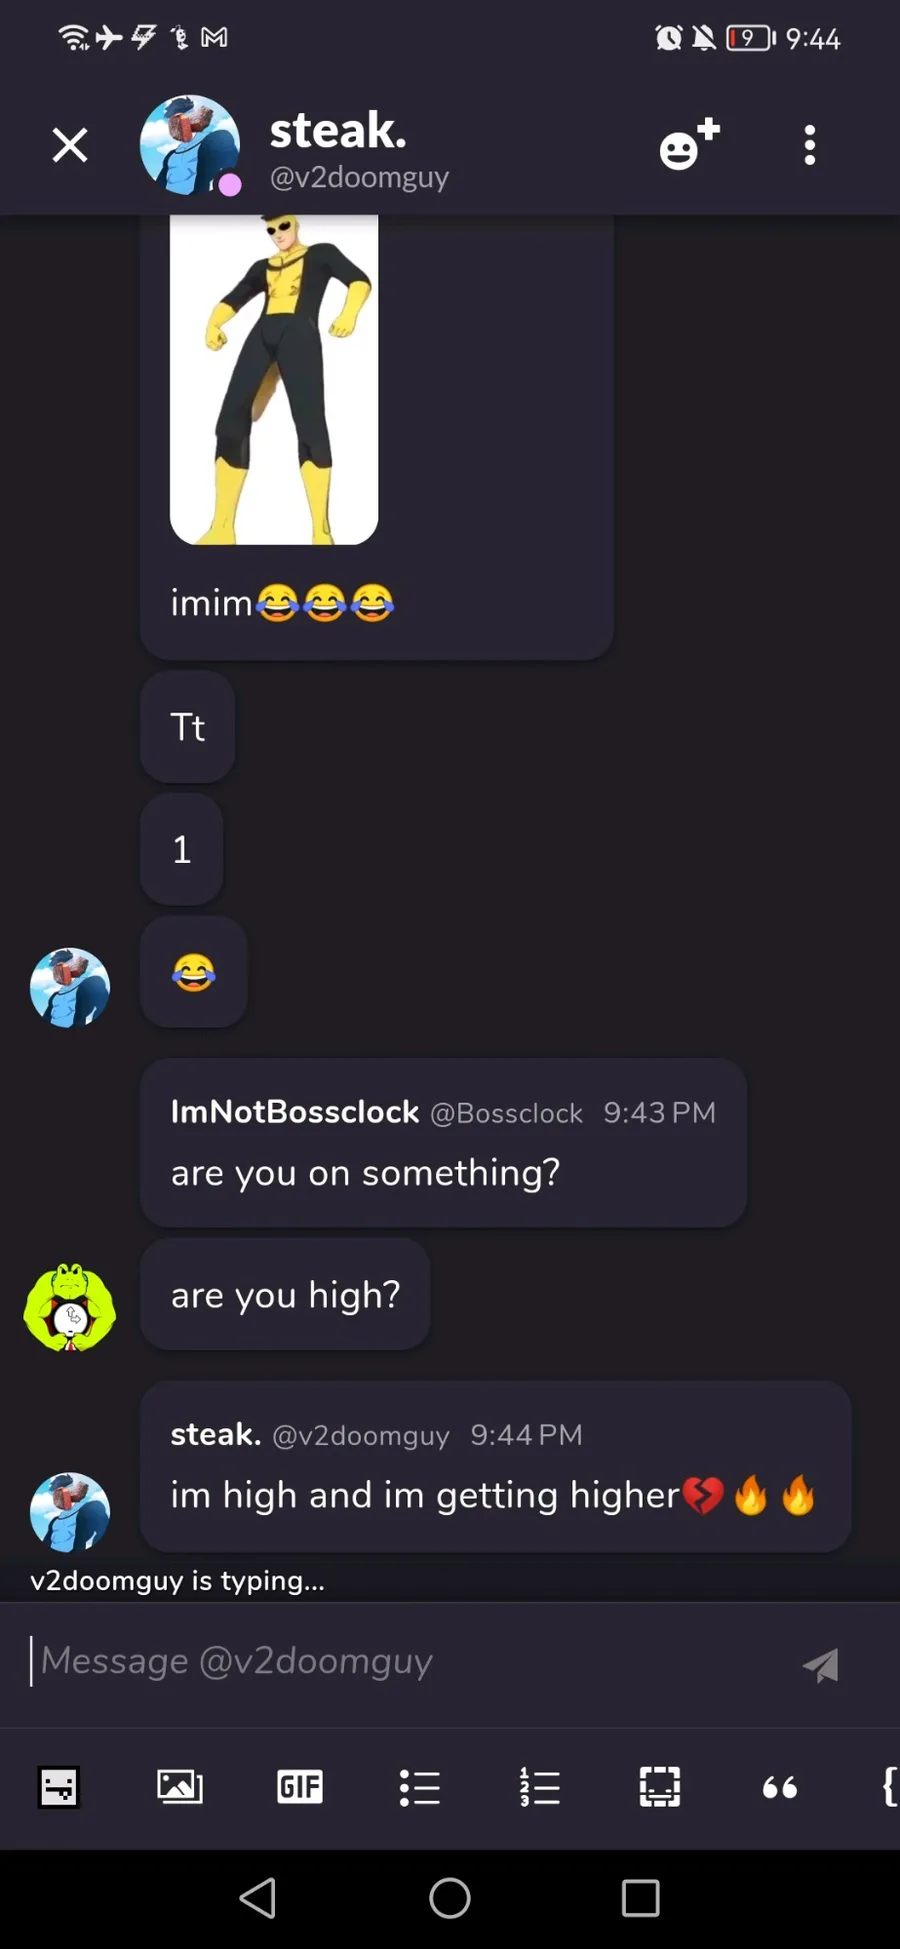Screen dimensions: 900x1949
Task: Open the GIF picker
Action: [300, 1787]
